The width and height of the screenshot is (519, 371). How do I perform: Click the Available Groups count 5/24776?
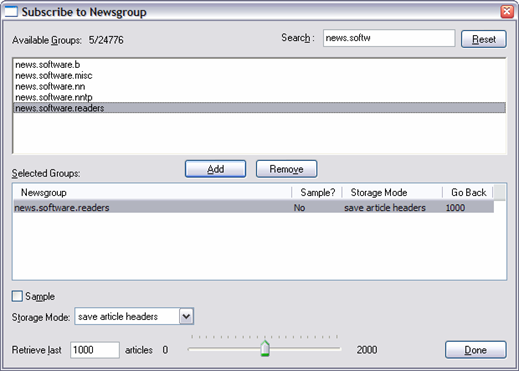[x=106, y=40]
